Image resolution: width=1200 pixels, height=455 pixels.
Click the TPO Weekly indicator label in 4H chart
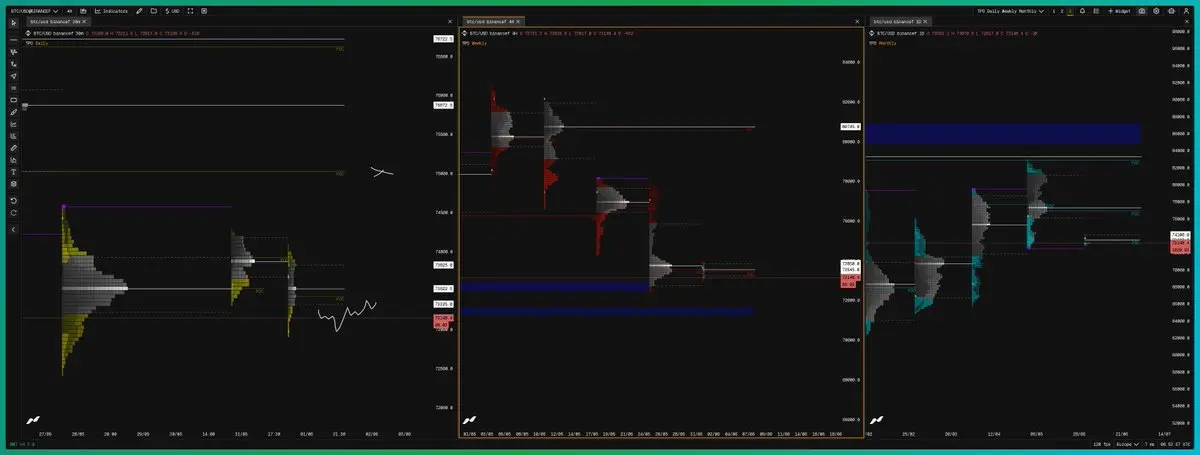[474, 43]
